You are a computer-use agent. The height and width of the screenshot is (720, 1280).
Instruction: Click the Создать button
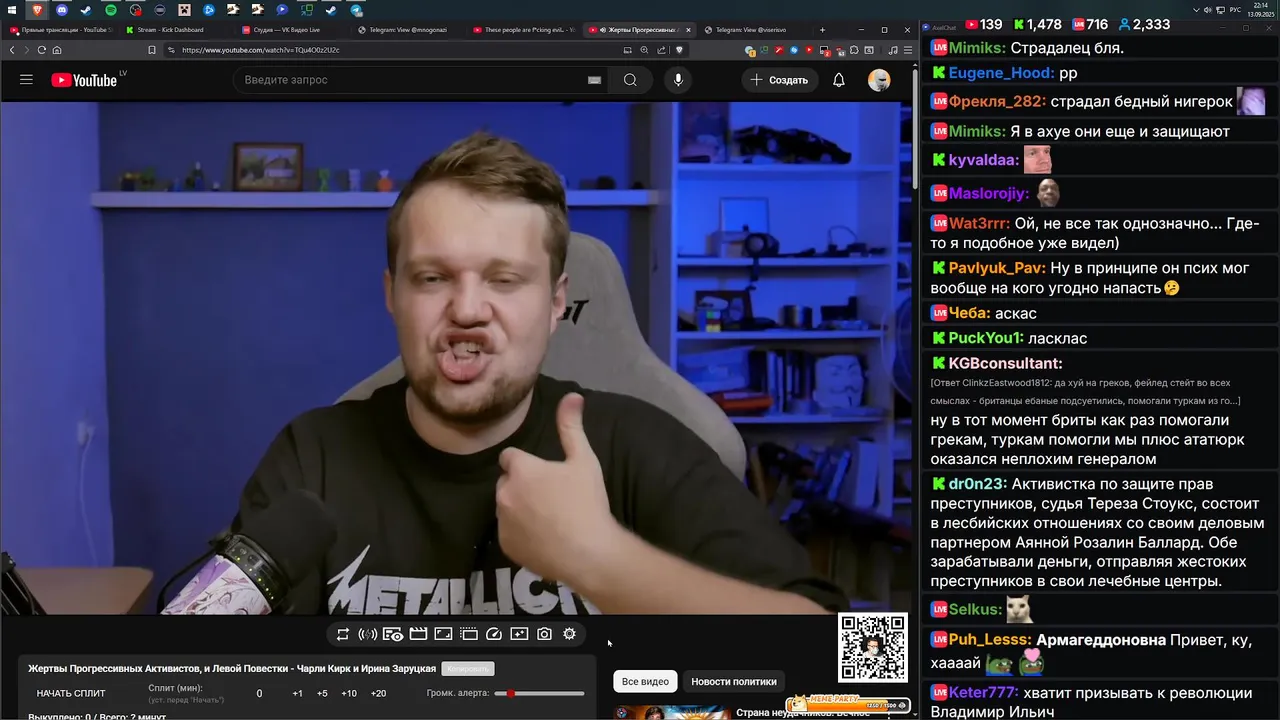pyautogui.click(x=780, y=80)
